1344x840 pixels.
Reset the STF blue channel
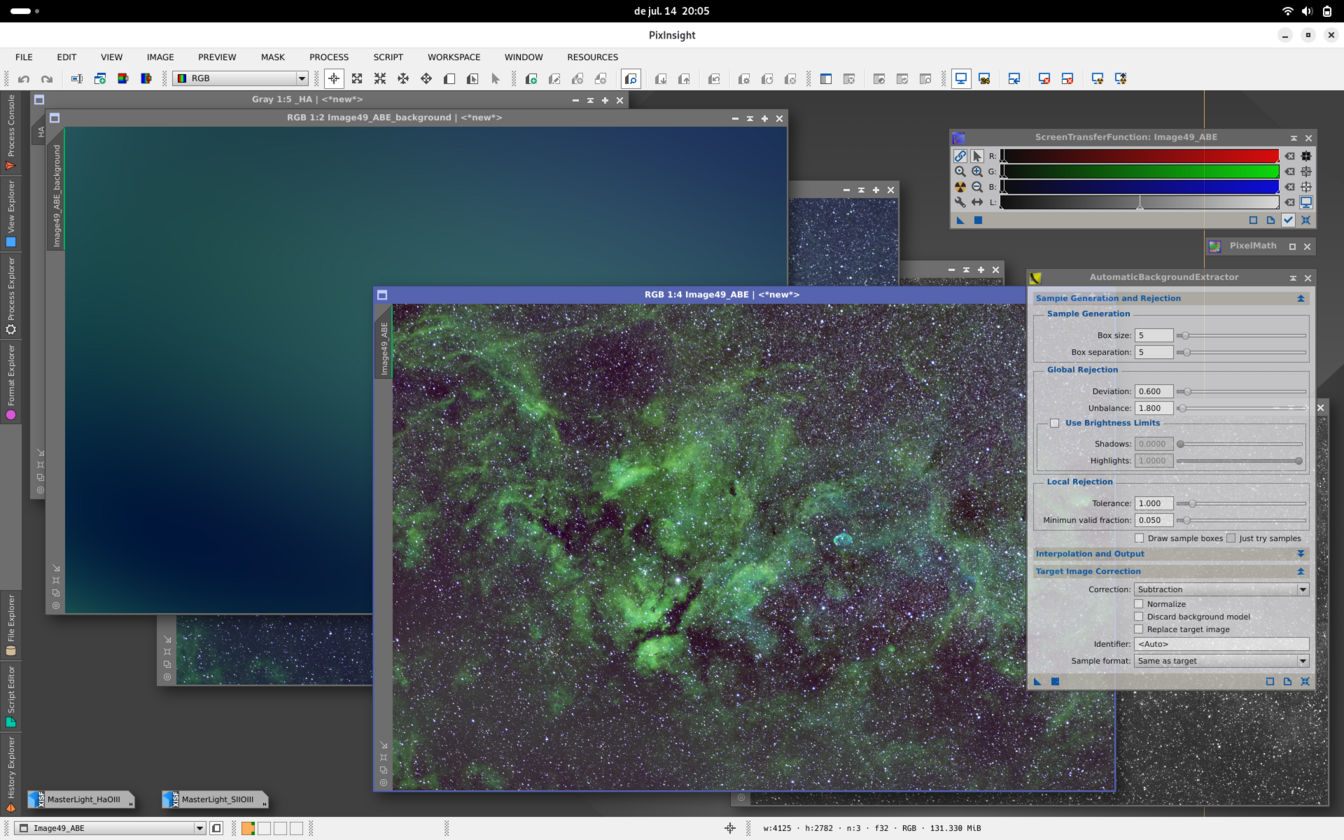tap(1289, 187)
